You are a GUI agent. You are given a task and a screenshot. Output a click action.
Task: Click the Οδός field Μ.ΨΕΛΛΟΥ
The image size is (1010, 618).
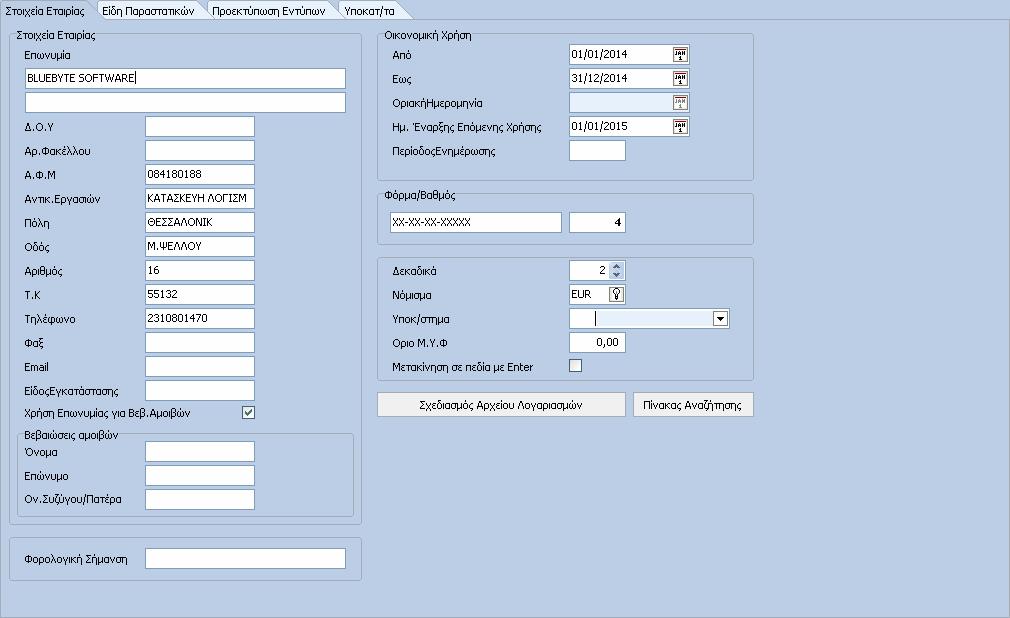[200, 246]
